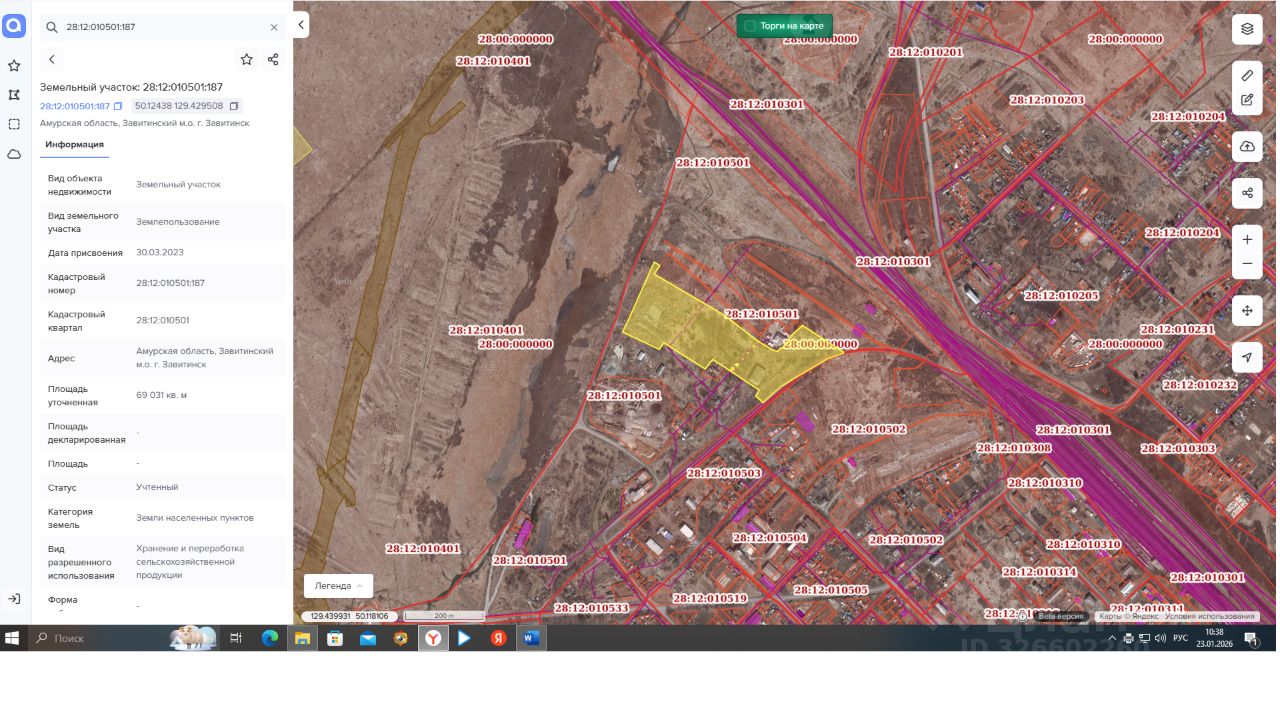Click map label 28:12:010203

pyautogui.click(x=1047, y=100)
